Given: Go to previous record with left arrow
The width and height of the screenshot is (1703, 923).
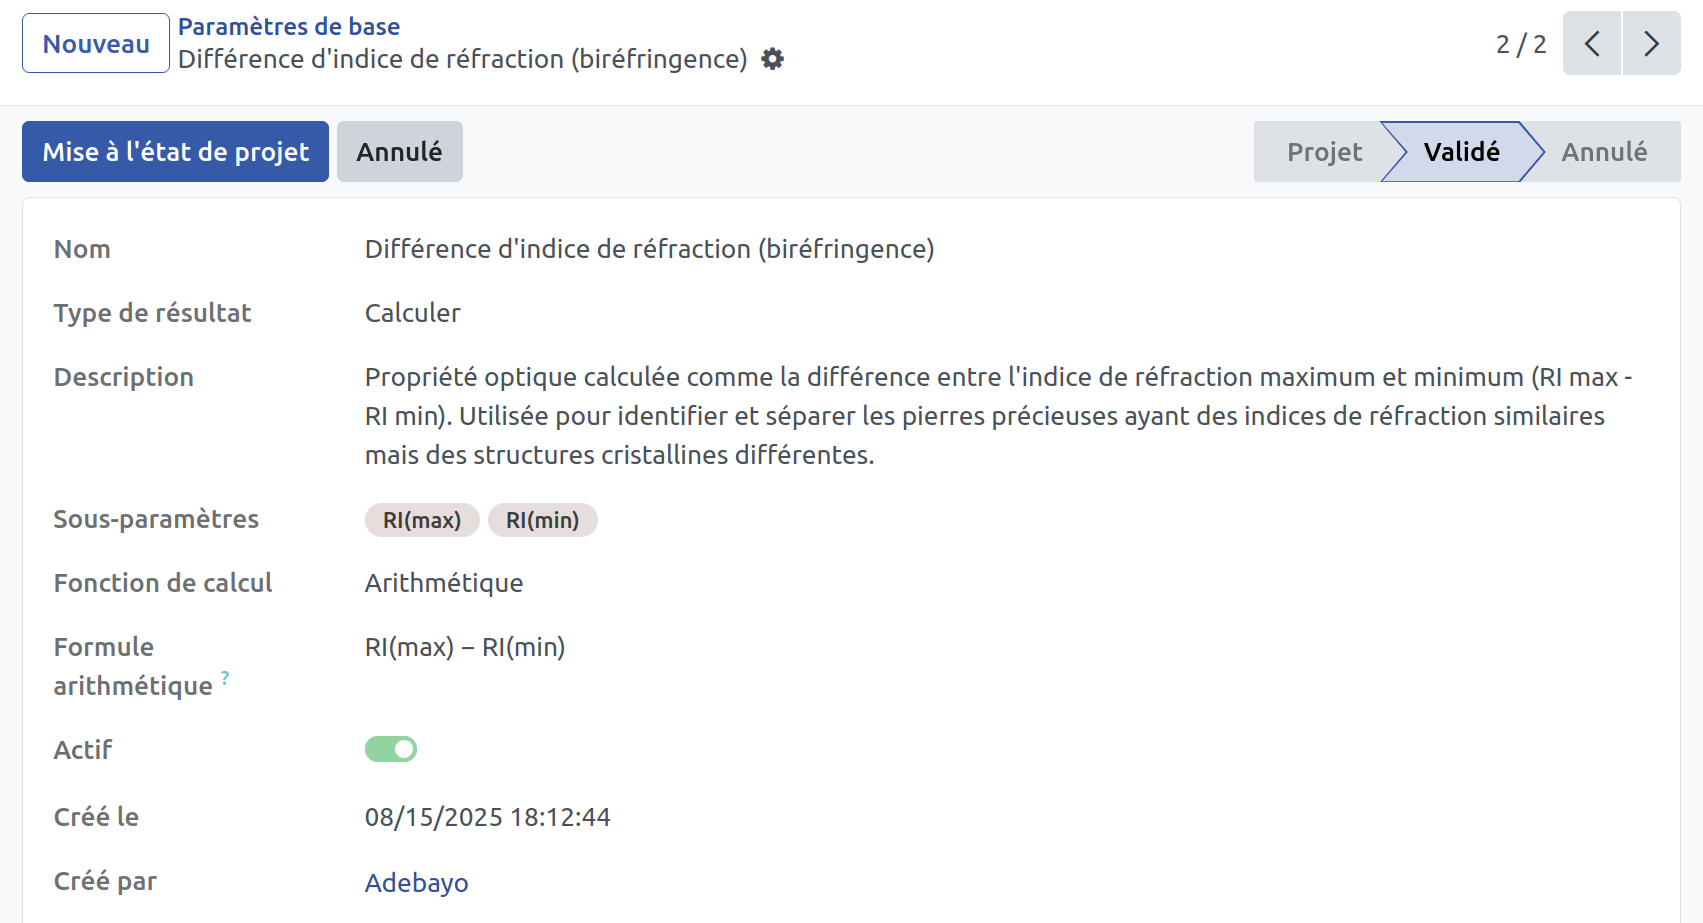Looking at the screenshot, I should click(x=1592, y=43).
